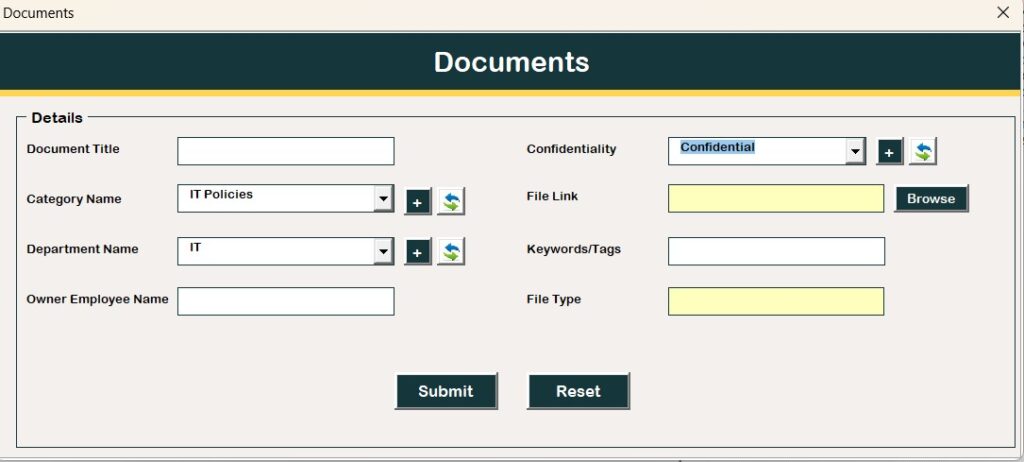This screenshot has height=462, width=1024.
Task: Select the highlighted Confidential value
Action: pyautogui.click(x=718, y=147)
